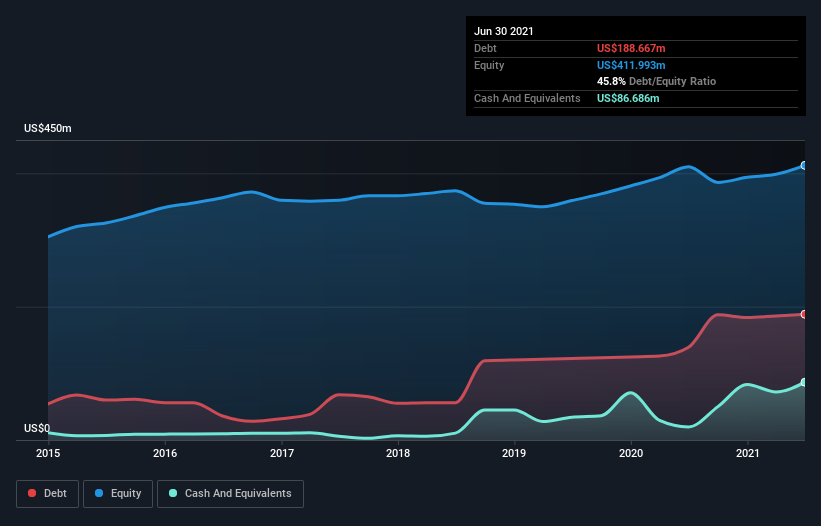Click the 45.8% Debt/Equity Ratio text
Viewport: 821px width, 526px height.
click(x=656, y=81)
